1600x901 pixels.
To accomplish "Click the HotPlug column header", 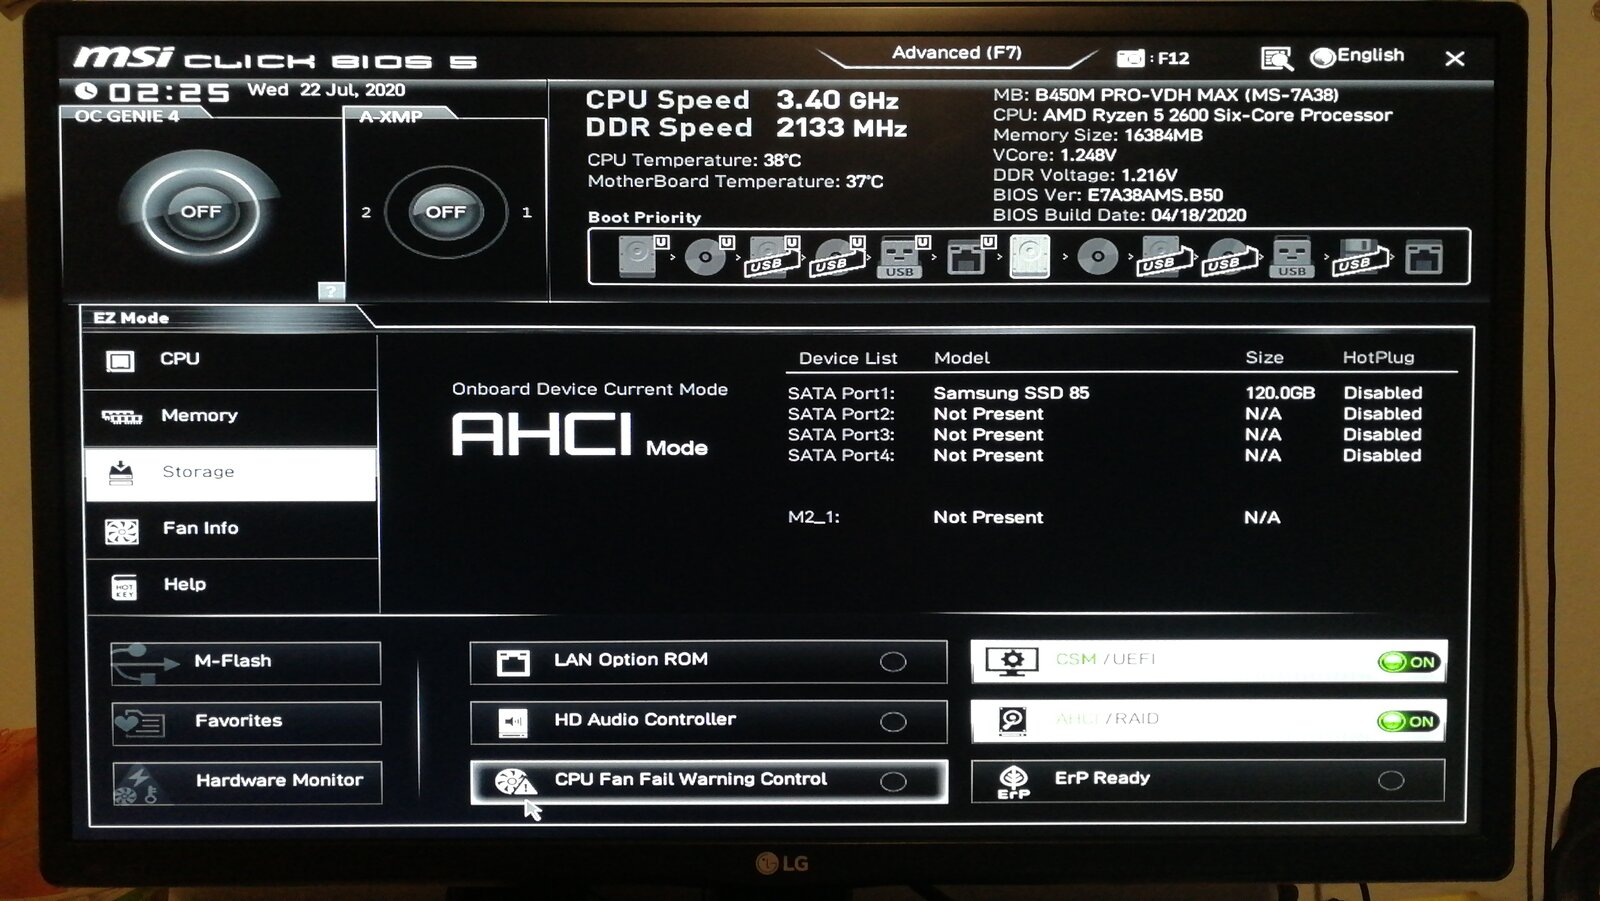I will (1378, 358).
